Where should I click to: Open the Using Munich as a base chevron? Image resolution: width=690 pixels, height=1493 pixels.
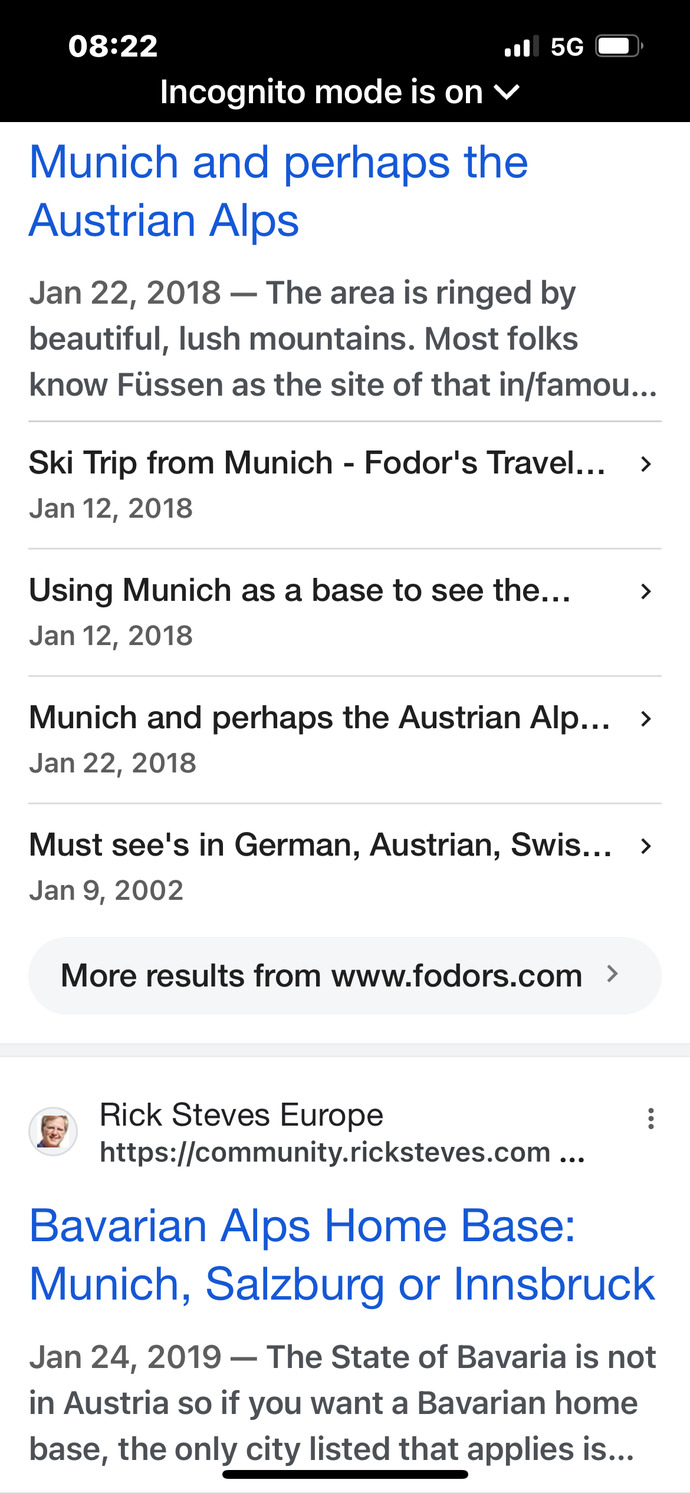pyautogui.click(x=646, y=591)
